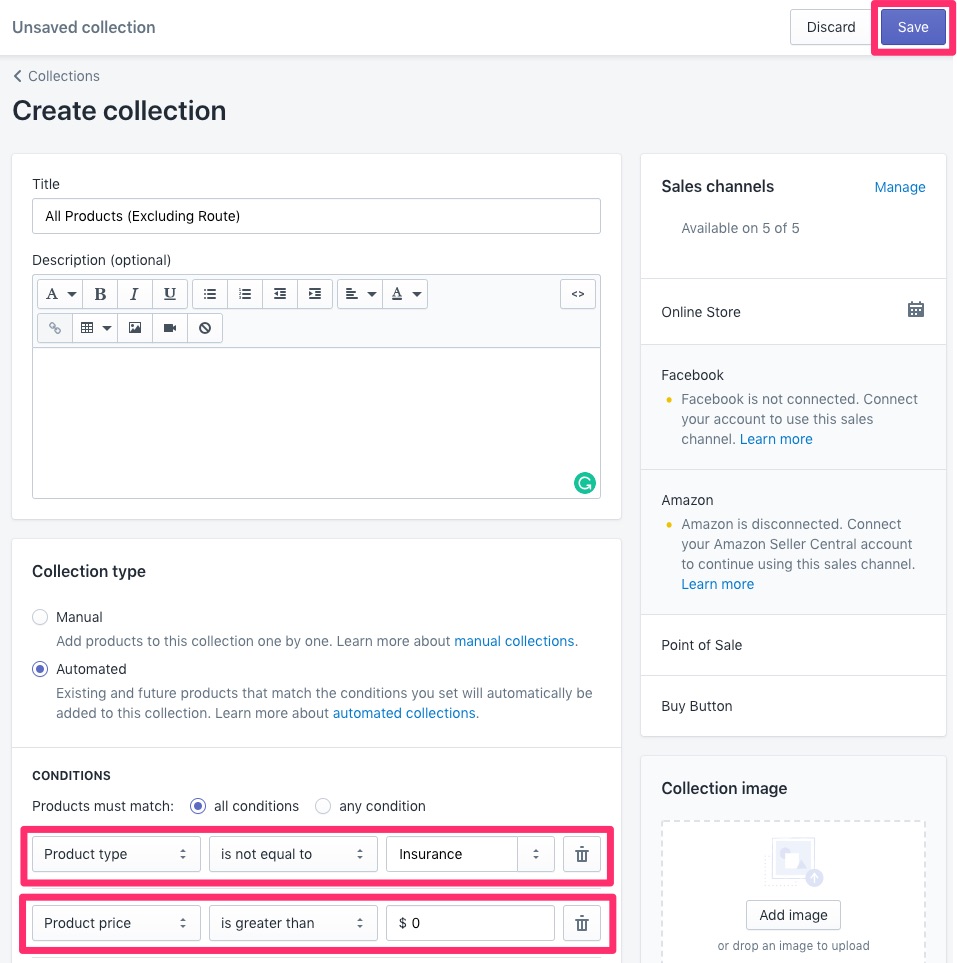This screenshot has height=963, width=957.
Task: Apply italic formatting in description toolbar
Action: (135, 294)
